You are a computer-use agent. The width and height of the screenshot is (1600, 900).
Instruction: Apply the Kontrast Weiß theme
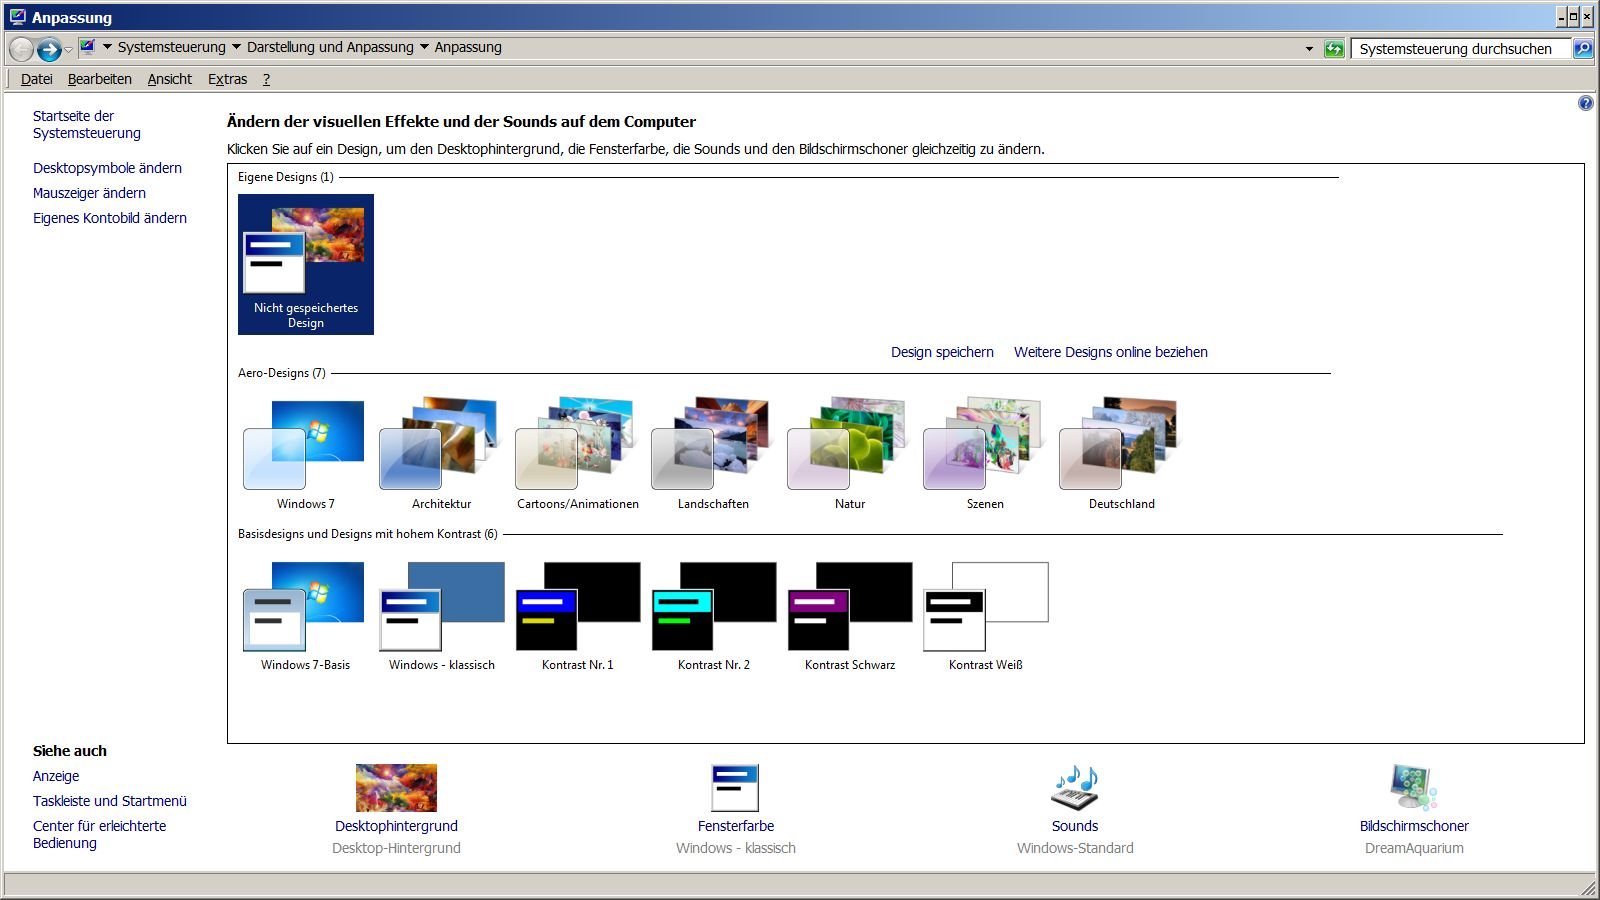985,616
